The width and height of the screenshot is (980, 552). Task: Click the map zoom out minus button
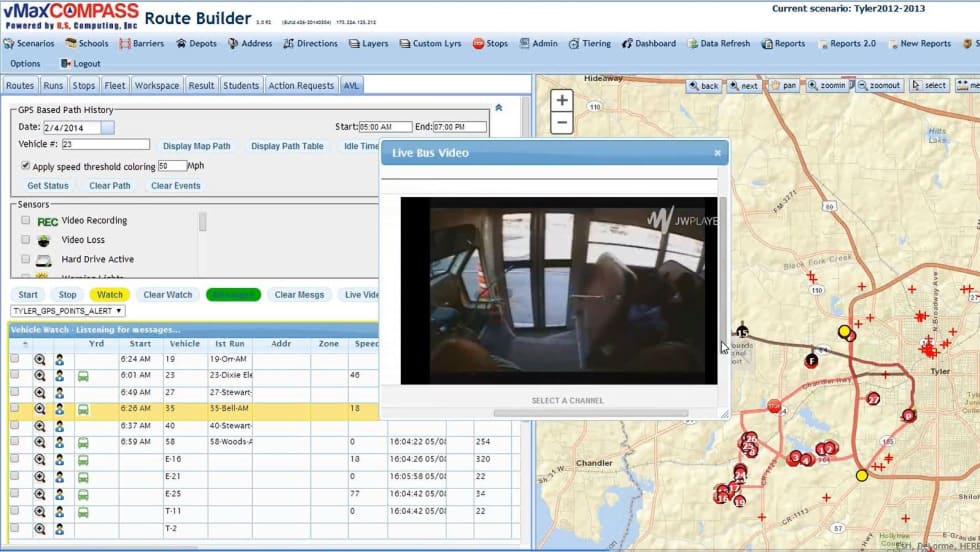pyautogui.click(x=562, y=123)
